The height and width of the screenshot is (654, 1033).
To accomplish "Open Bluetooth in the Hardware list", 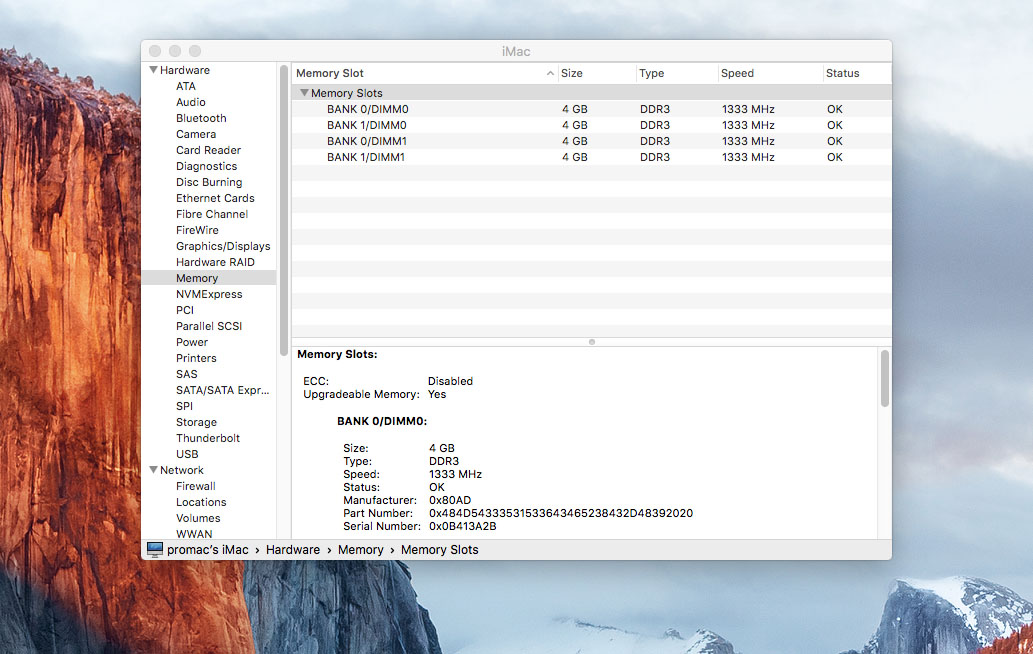I will click(201, 118).
